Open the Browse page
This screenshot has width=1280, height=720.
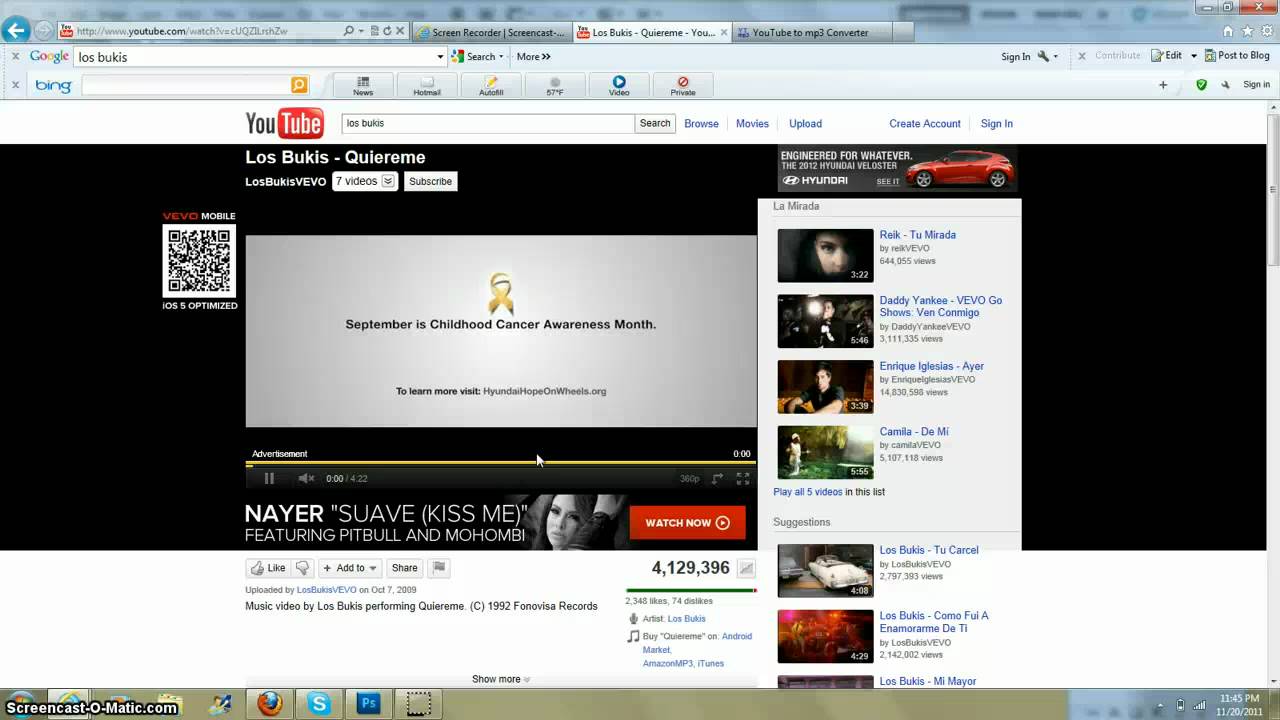[x=701, y=124]
